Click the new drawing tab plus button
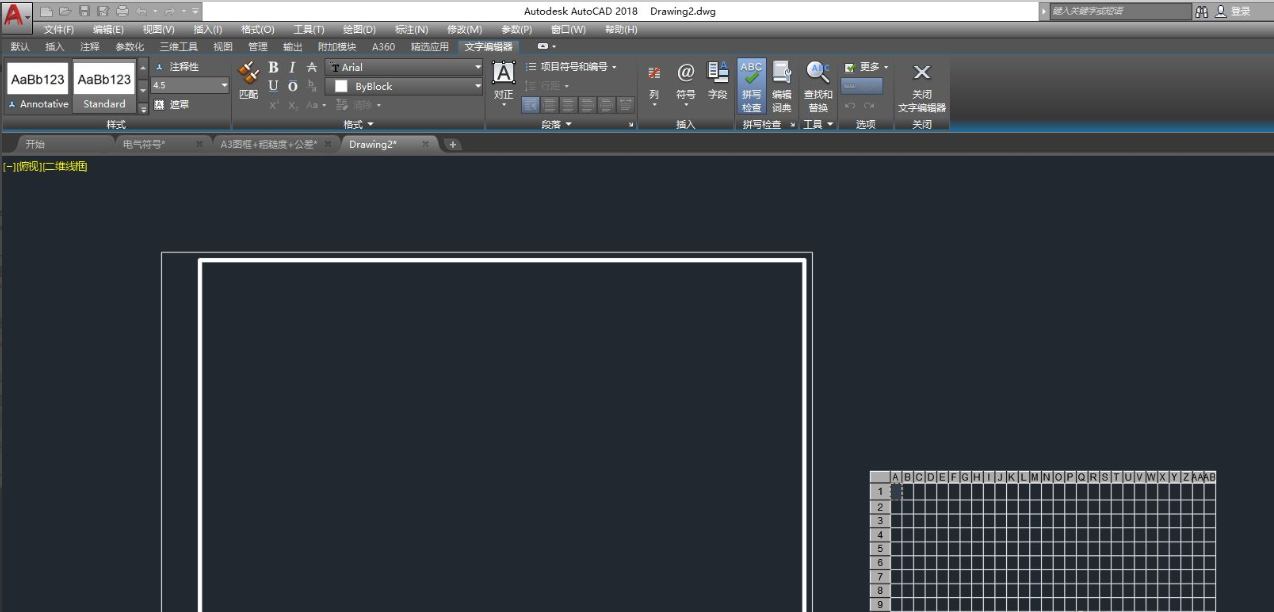1274x612 pixels. [452, 144]
